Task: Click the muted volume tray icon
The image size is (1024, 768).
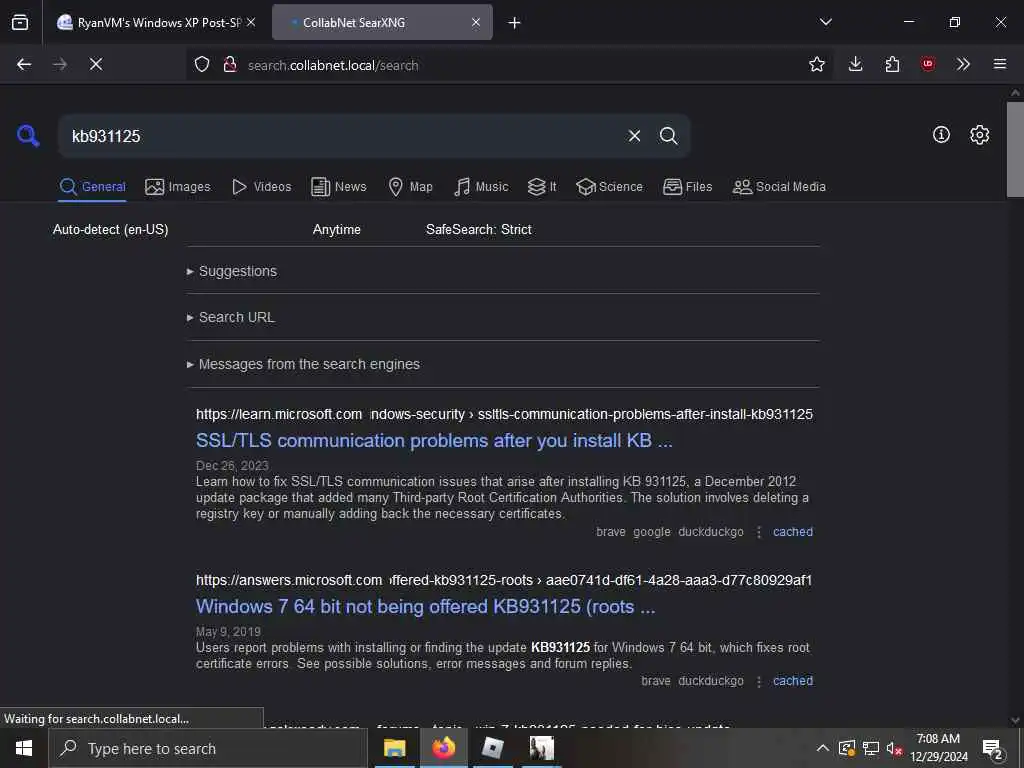Action: [894, 748]
